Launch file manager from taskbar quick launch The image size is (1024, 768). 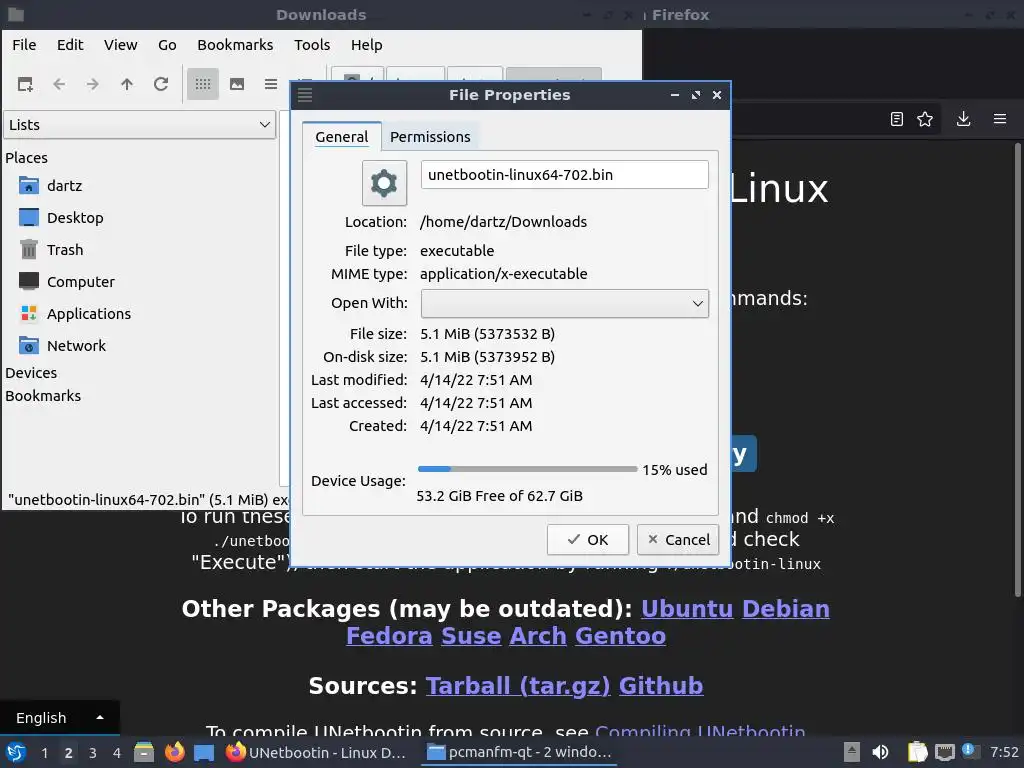(144, 752)
